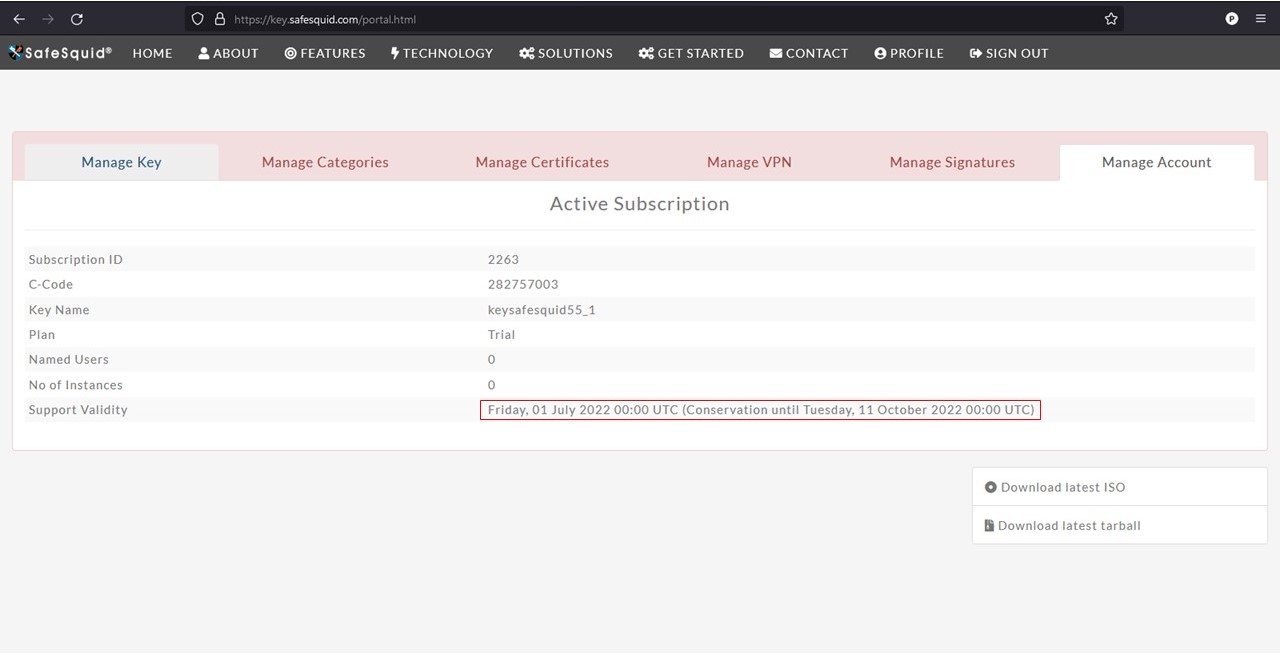Switch to the Manage Certificates tab
Image resolution: width=1280 pixels, height=655 pixels.
tap(542, 162)
